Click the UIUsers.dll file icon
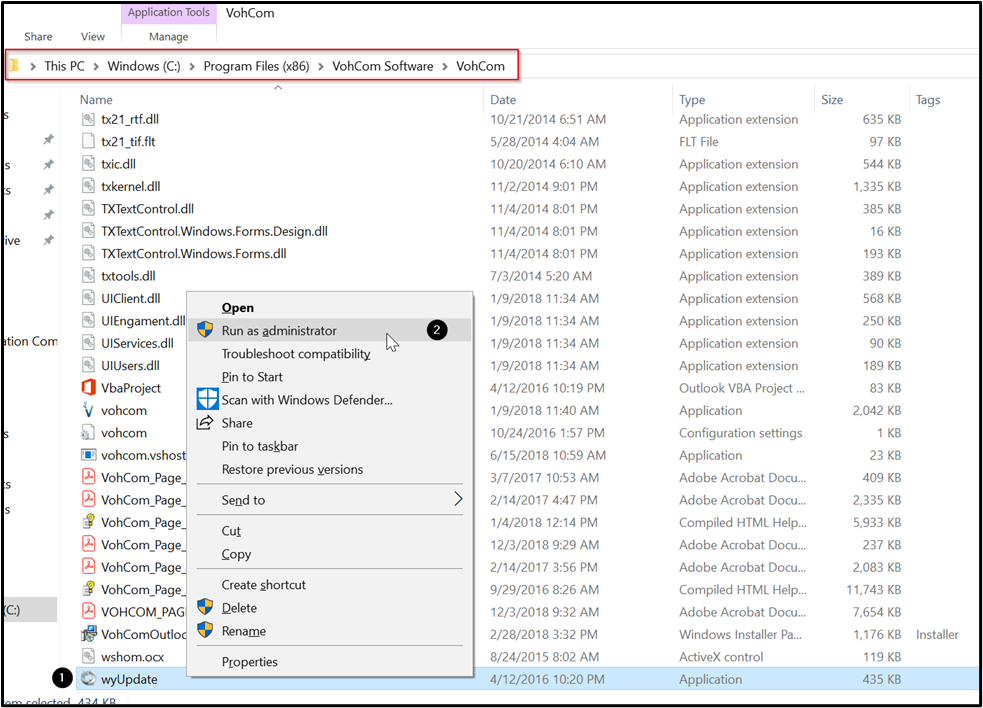The height and width of the screenshot is (708, 983). (x=88, y=366)
